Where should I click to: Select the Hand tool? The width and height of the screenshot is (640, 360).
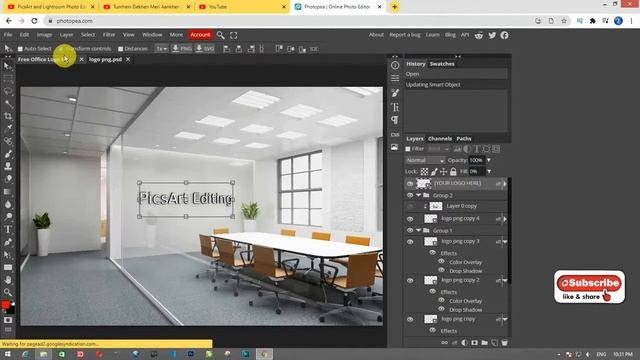[8, 280]
